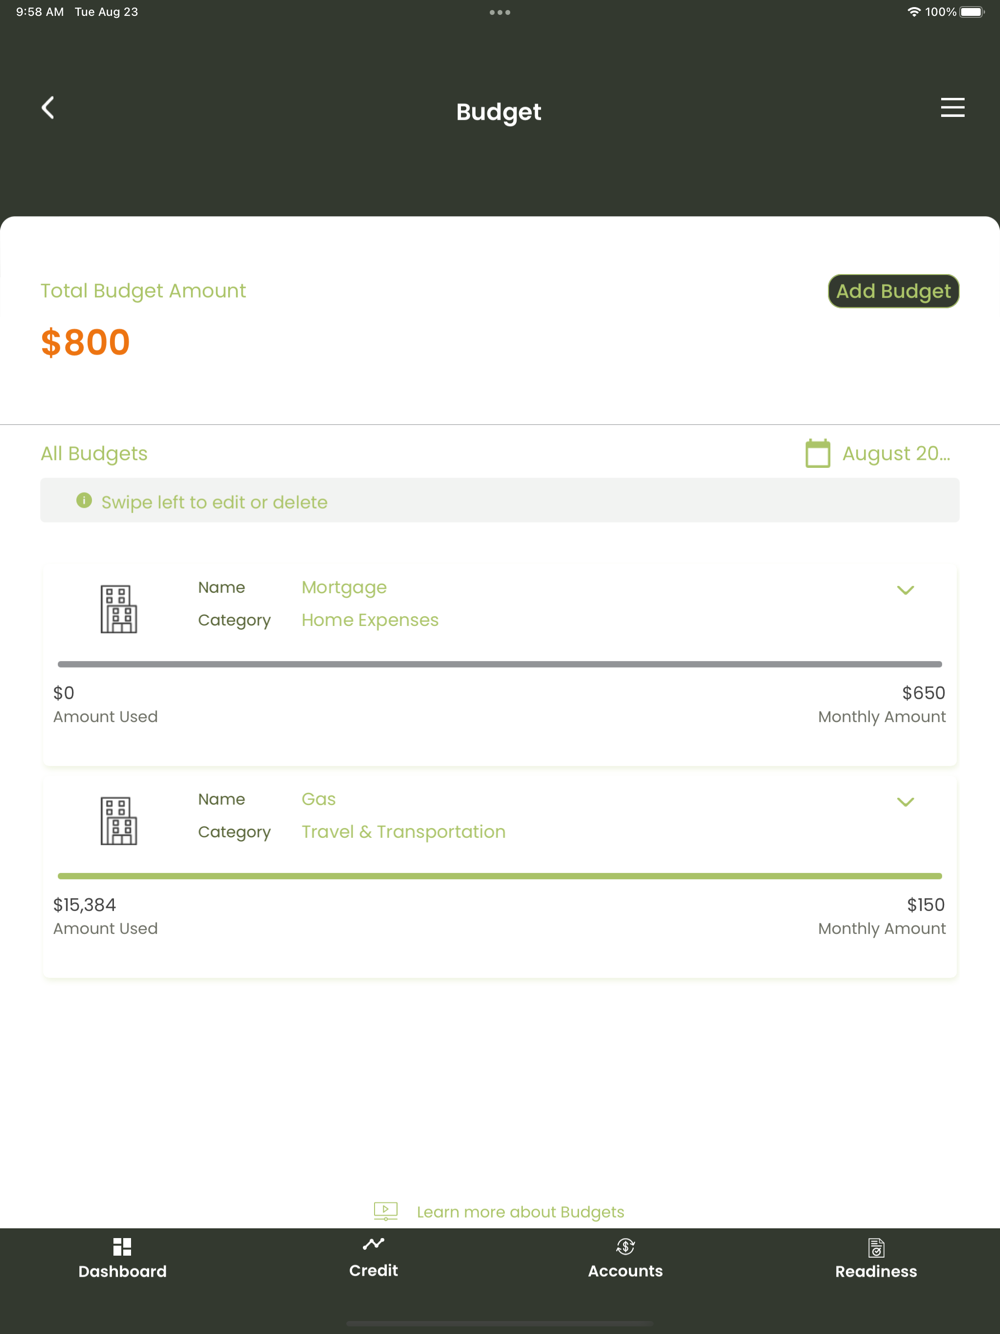Open the Accounts tab
Image resolution: width=1000 pixels, height=1334 pixels.
click(x=625, y=1258)
